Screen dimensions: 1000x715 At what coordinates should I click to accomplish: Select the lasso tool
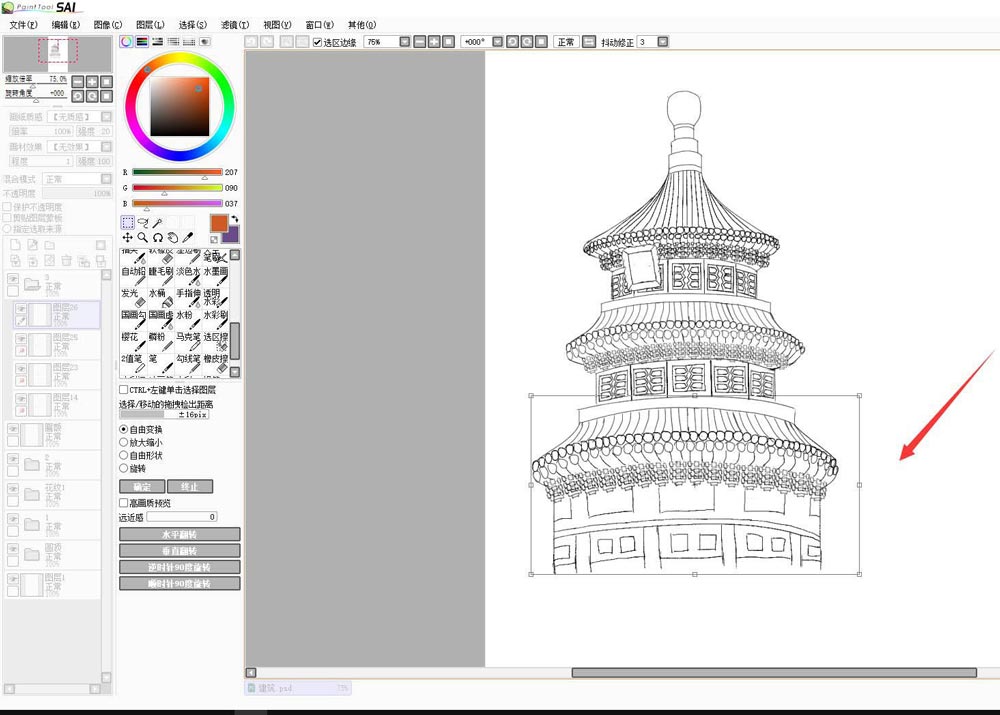143,222
